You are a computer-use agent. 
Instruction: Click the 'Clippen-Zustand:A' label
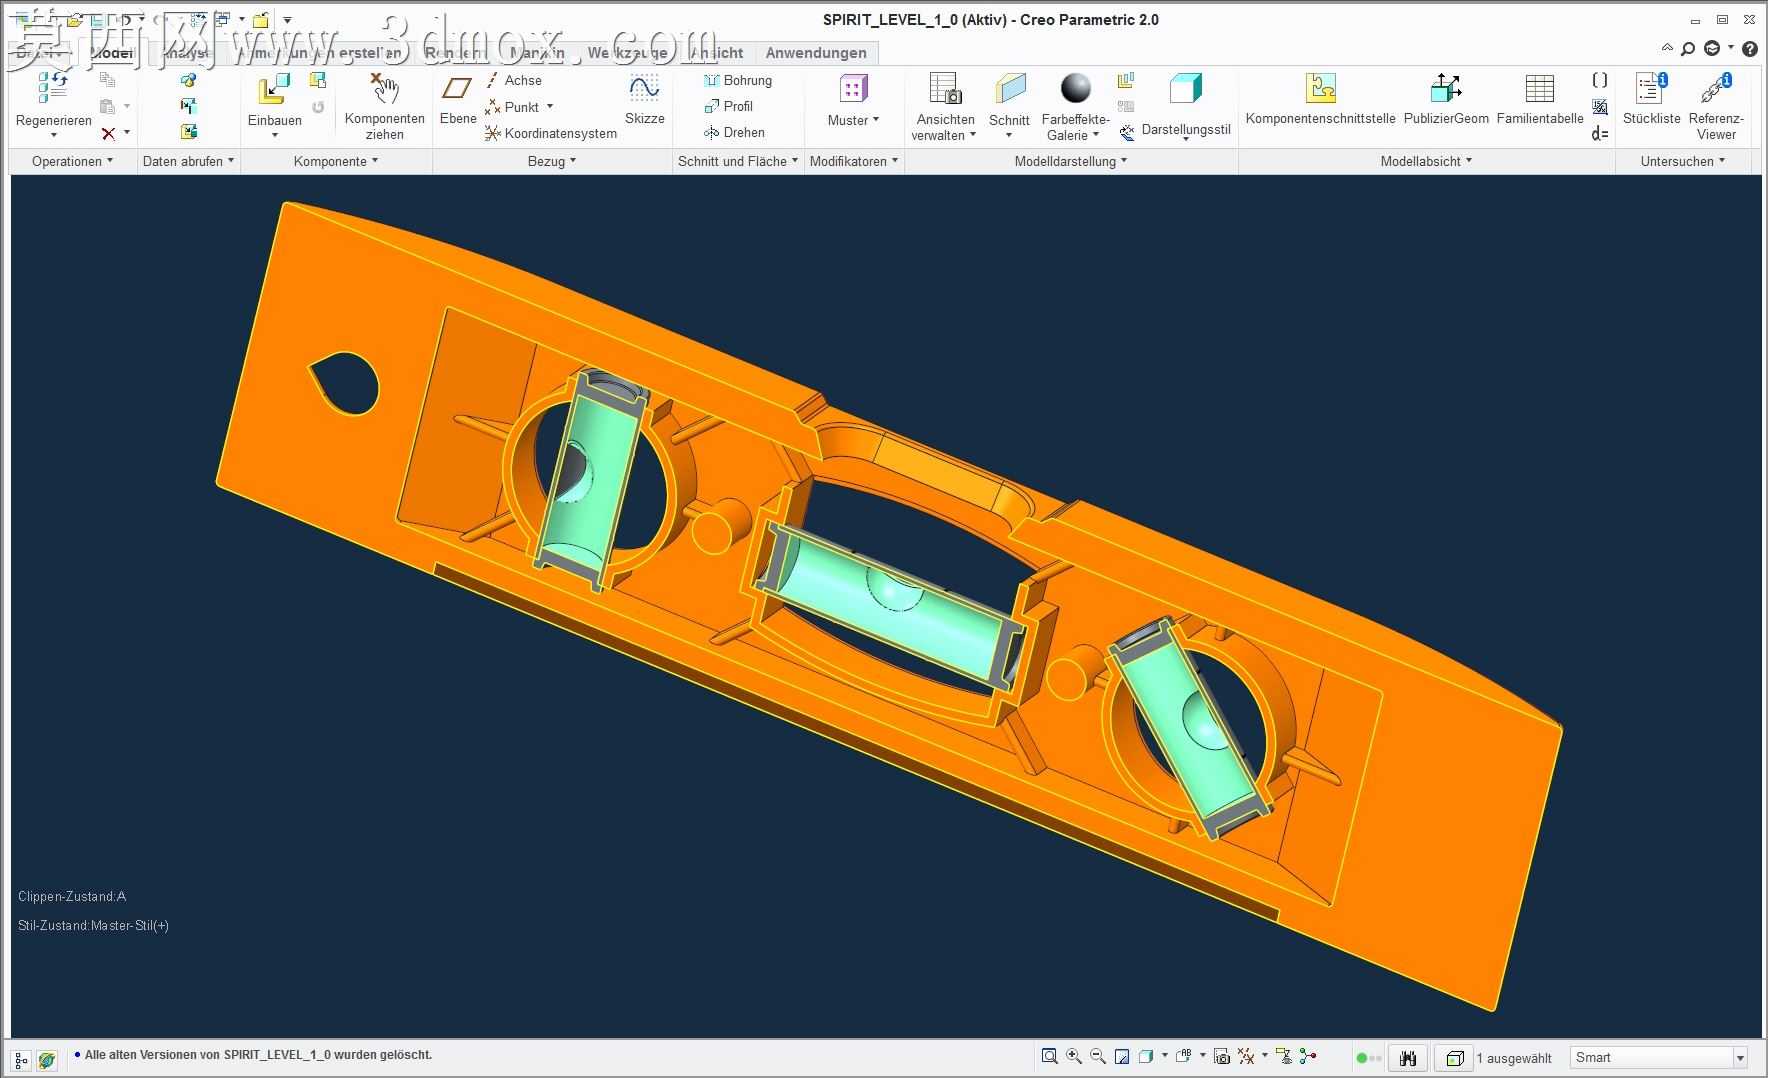click(x=72, y=896)
